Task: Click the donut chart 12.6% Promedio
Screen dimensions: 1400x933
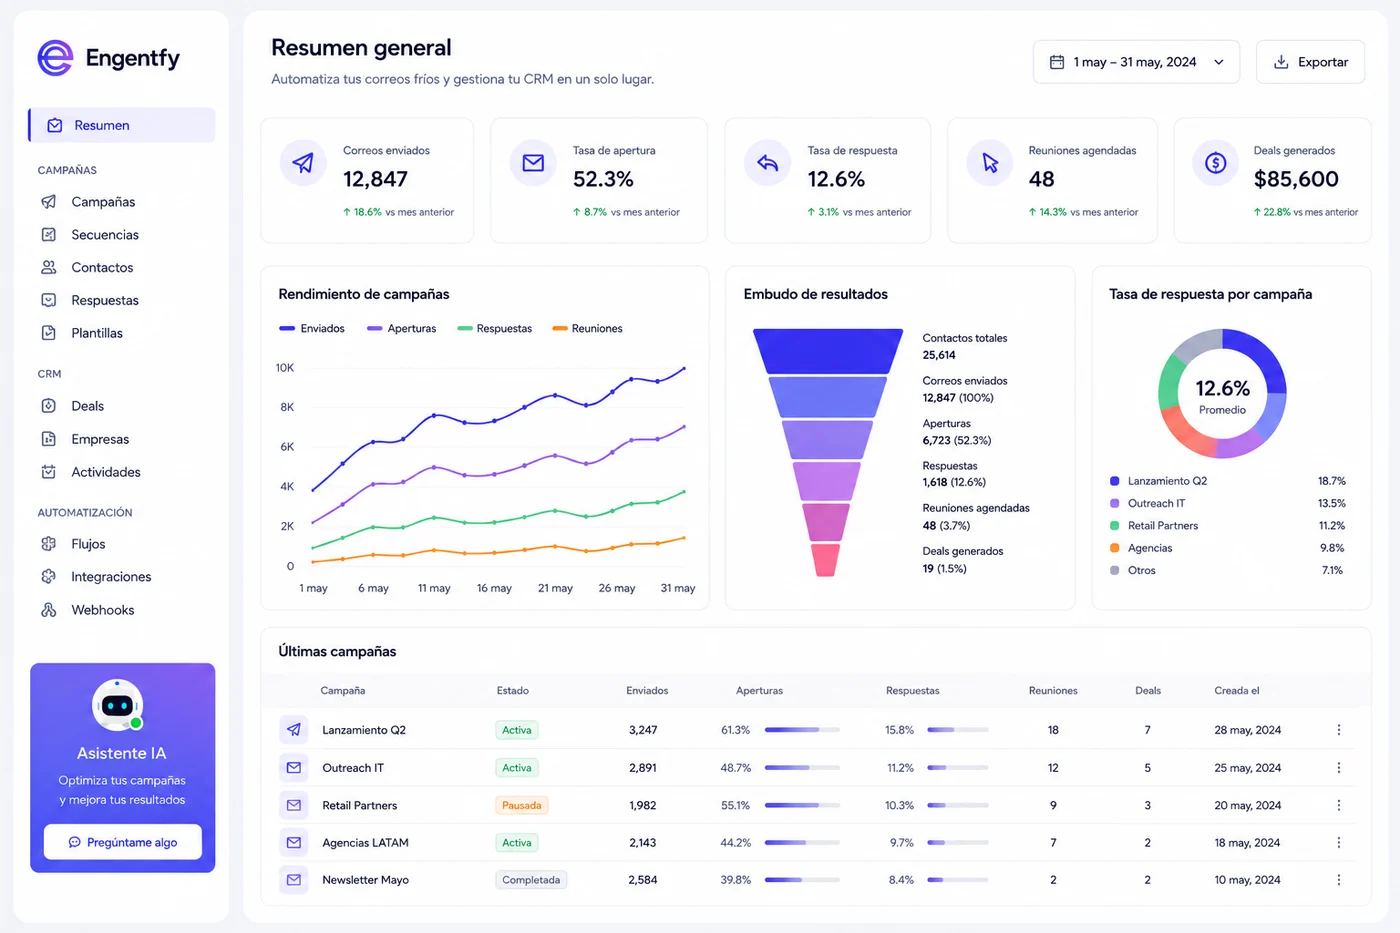Action: 1222,394
